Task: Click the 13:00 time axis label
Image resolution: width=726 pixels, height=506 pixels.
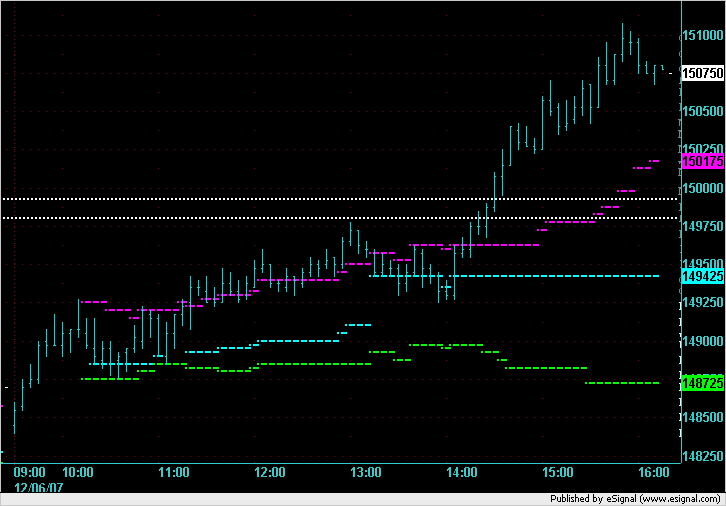Action: pyautogui.click(x=366, y=473)
